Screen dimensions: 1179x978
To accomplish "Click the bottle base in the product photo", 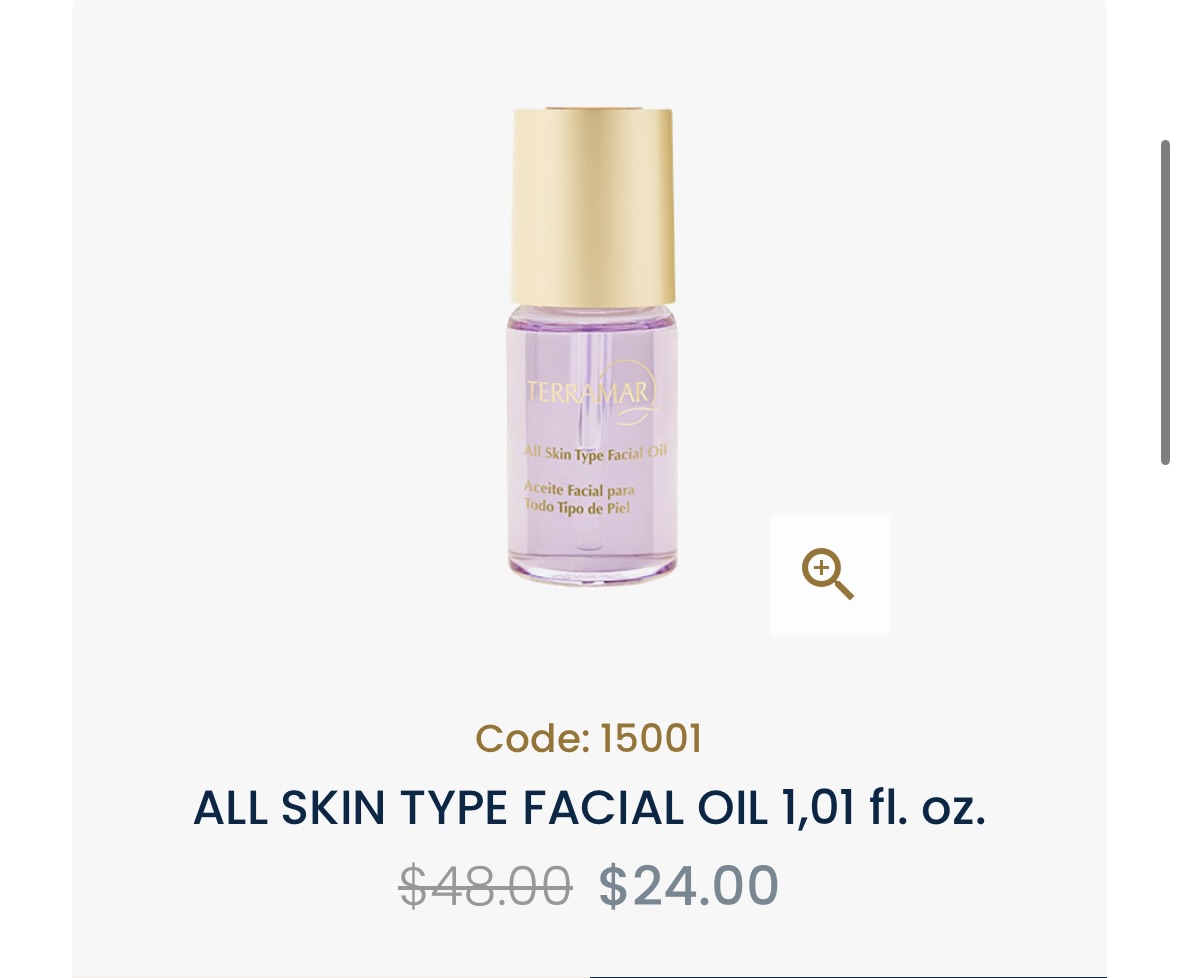I will tap(593, 569).
